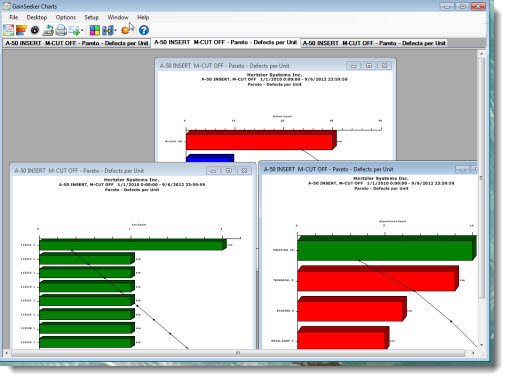This screenshot has width=509, height=381.
Task: Click the red METAL SHOP bar
Action: point(343,338)
